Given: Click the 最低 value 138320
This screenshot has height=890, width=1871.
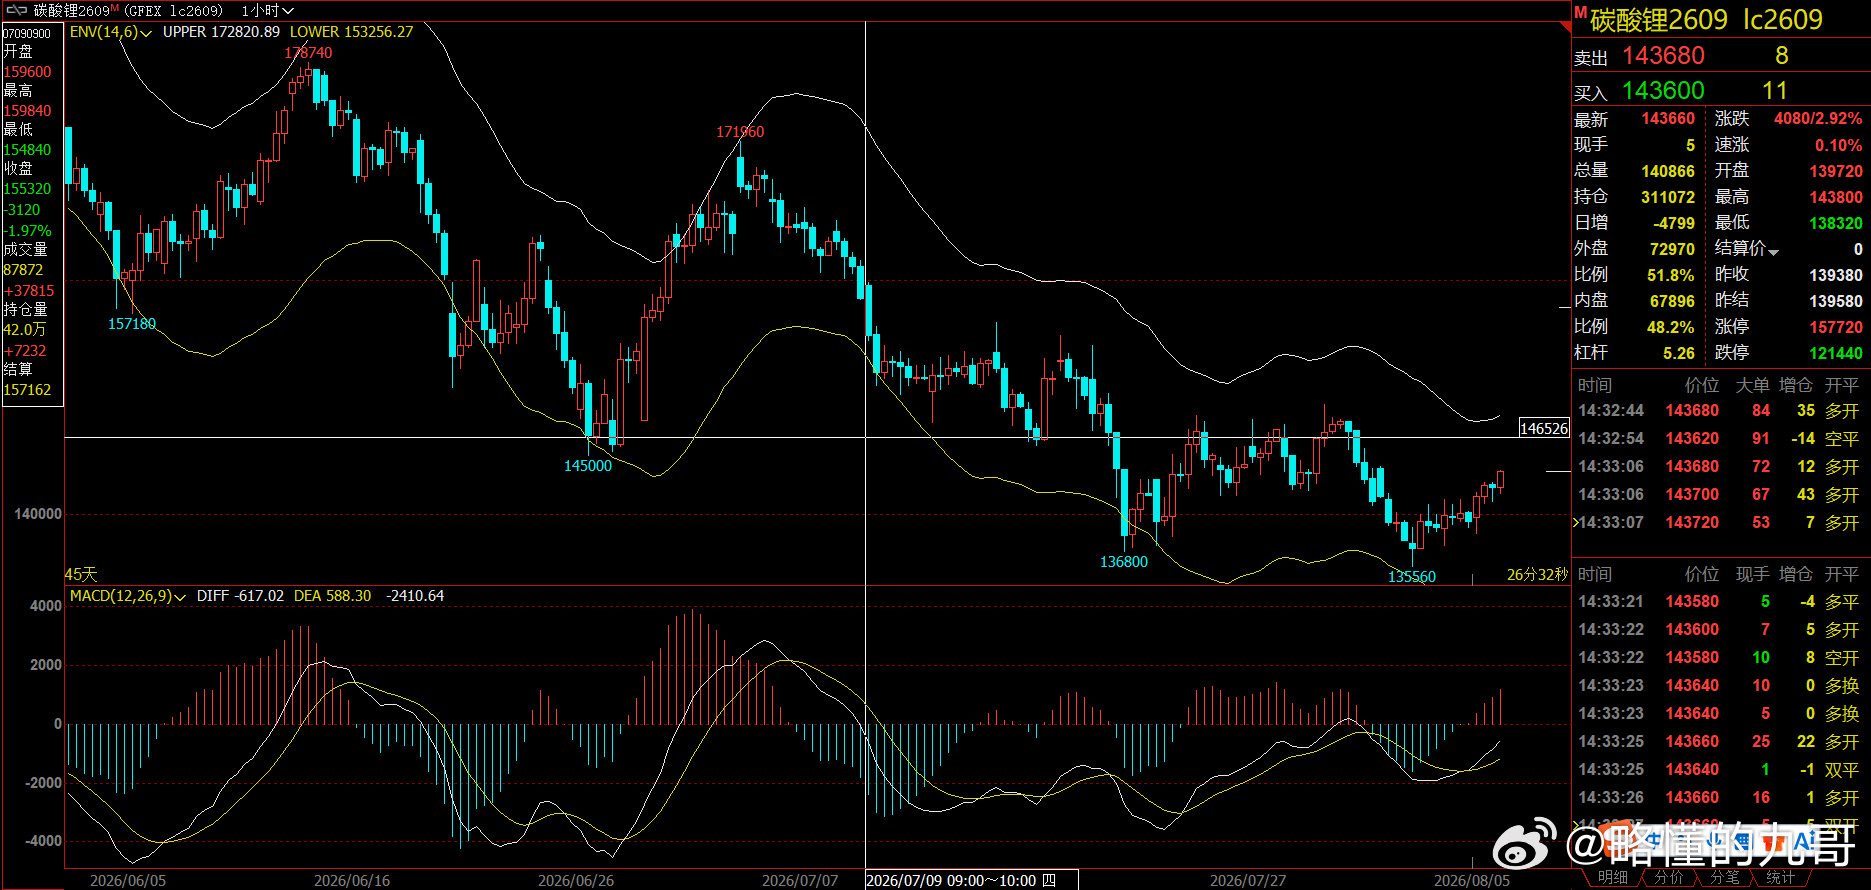Looking at the screenshot, I should [x=1836, y=223].
